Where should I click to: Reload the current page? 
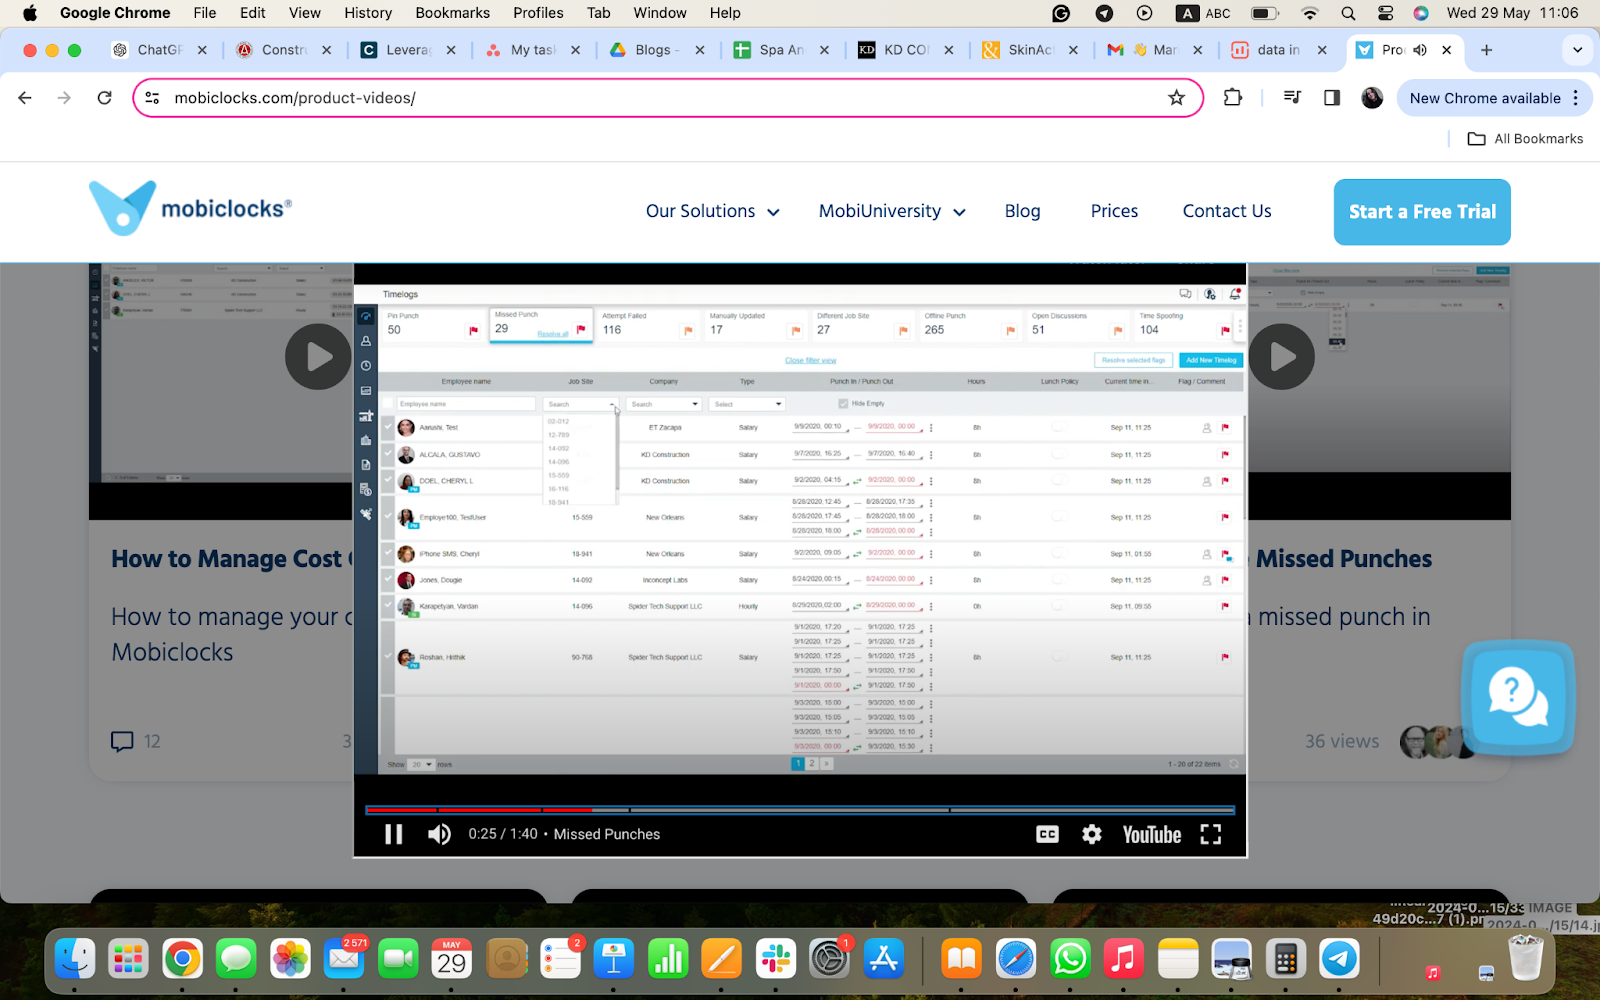click(104, 98)
